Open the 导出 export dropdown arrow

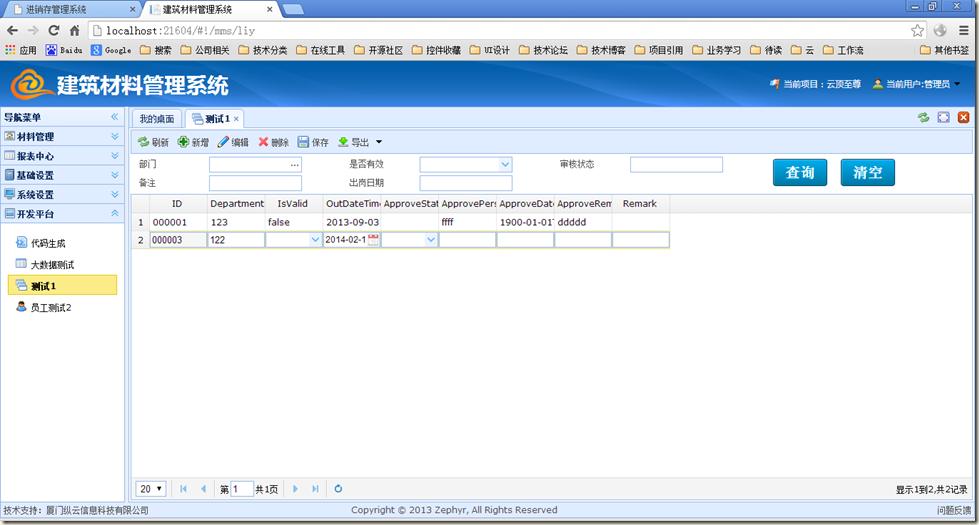point(378,142)
